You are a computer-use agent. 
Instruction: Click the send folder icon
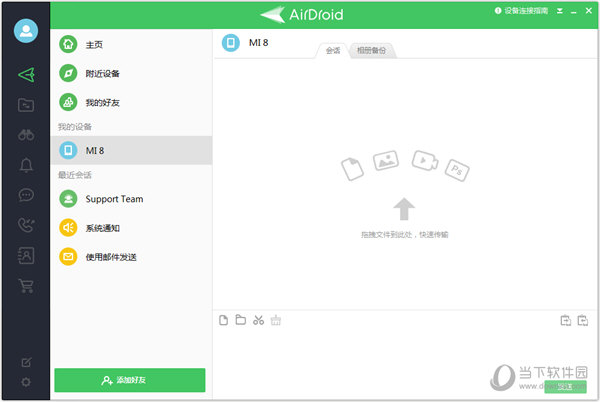click(x=241, y=320)
